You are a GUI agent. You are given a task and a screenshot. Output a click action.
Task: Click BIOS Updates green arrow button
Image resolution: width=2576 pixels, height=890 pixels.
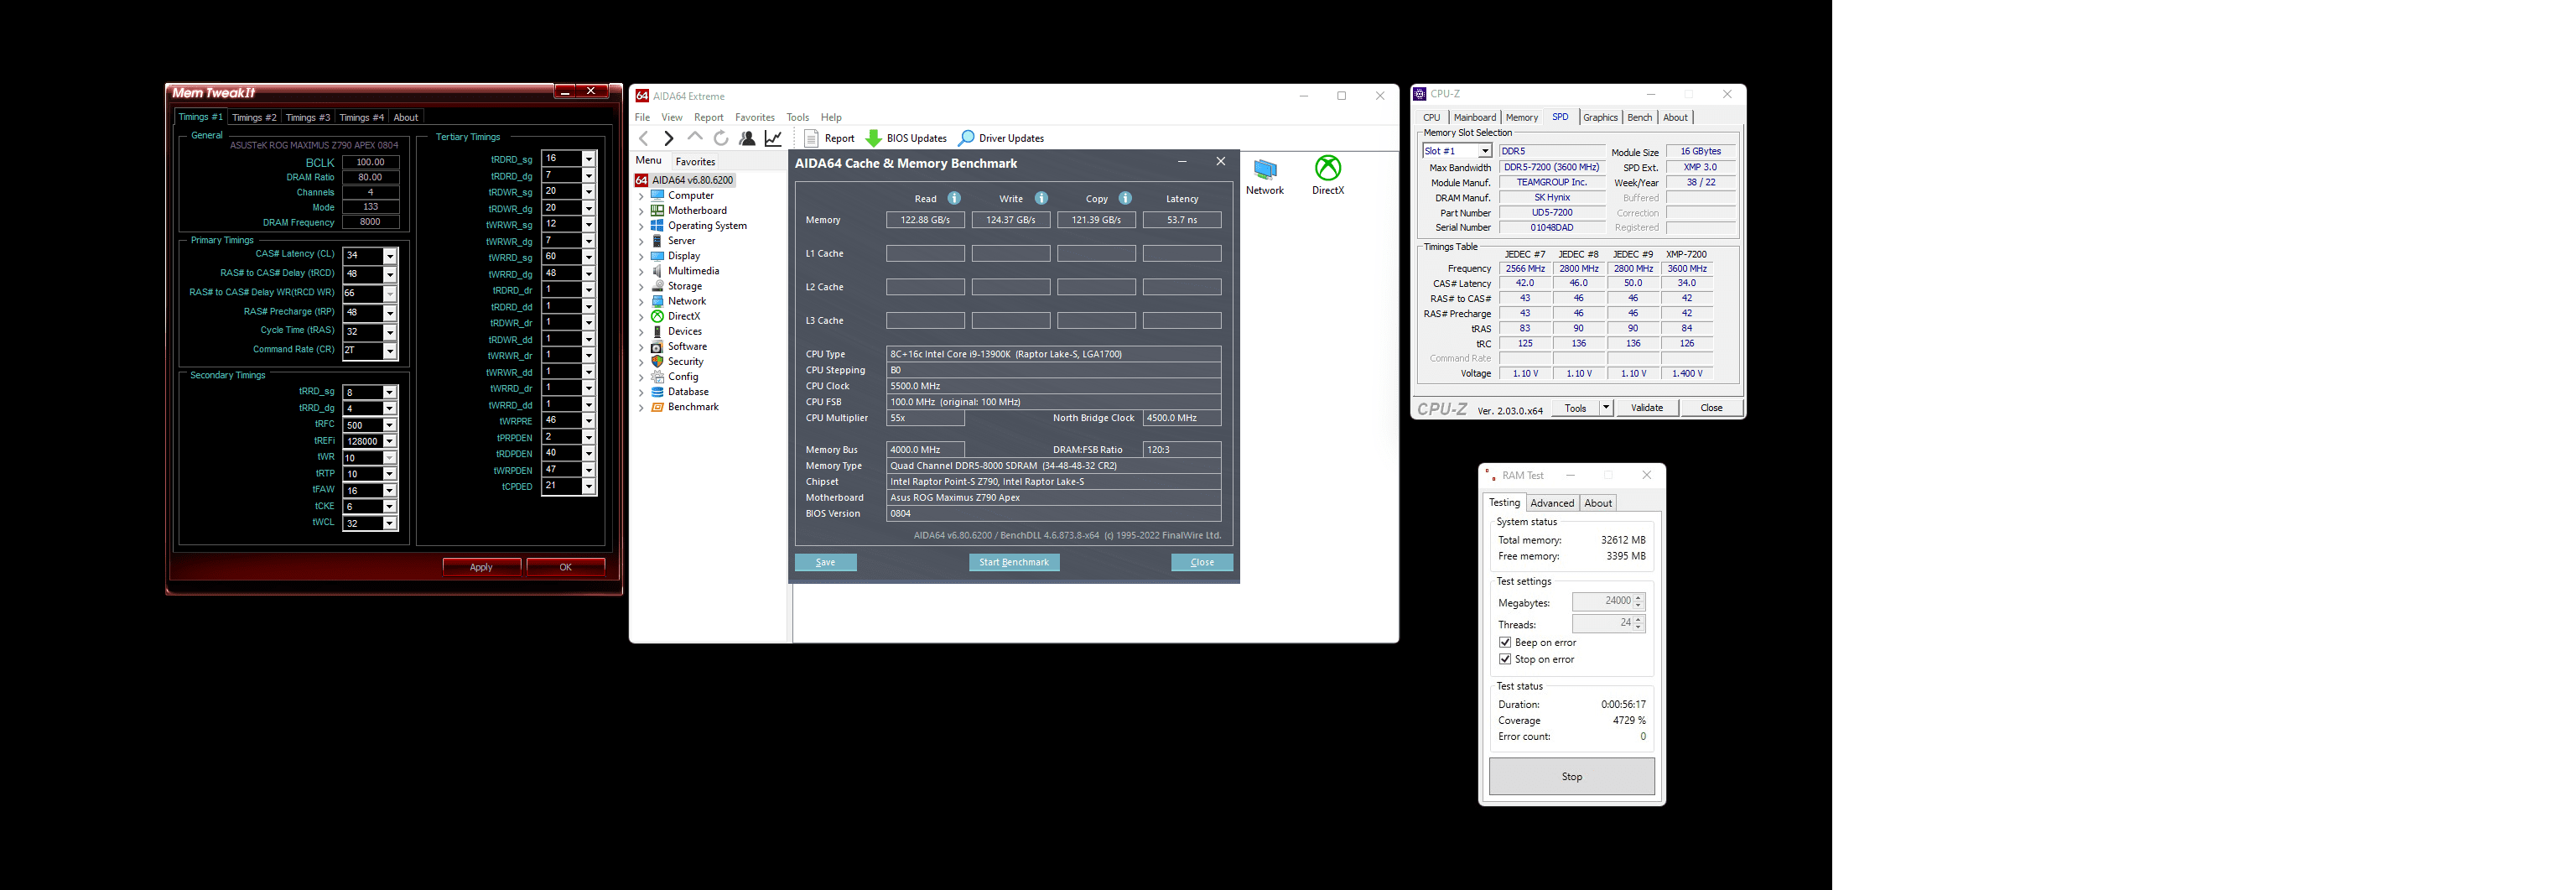tap(906, 138)
